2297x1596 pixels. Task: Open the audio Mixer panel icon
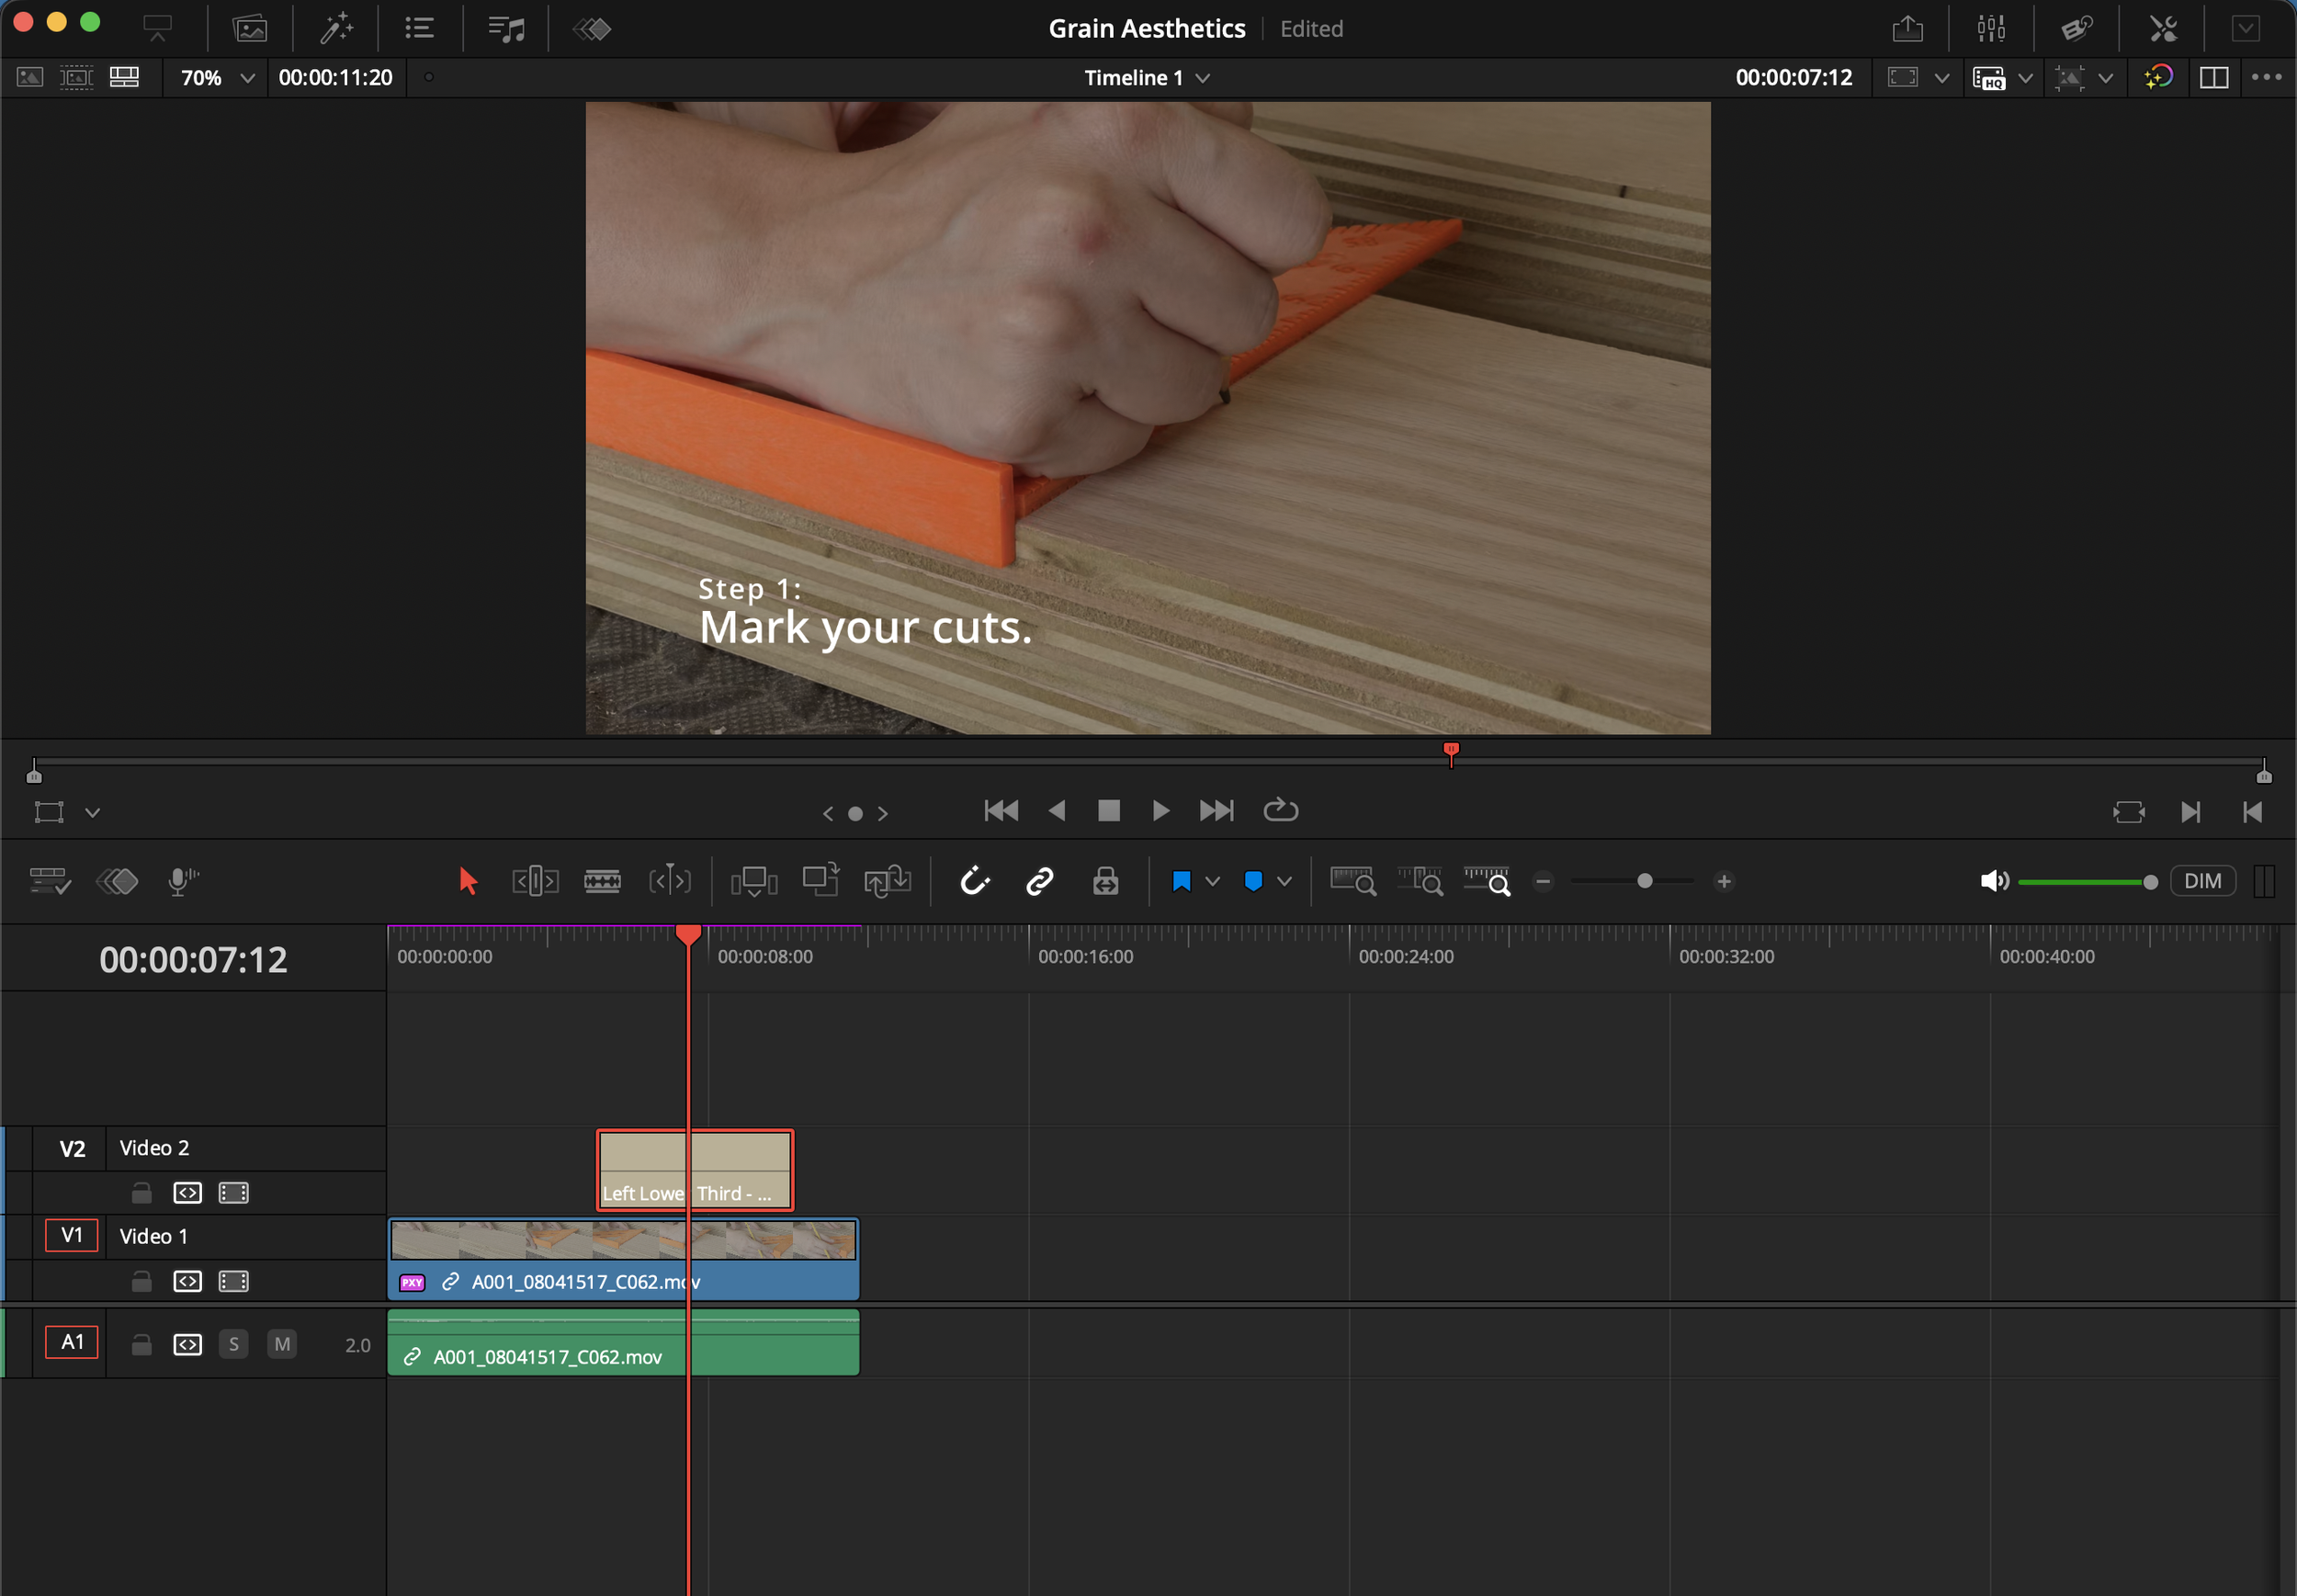click(x=1991, y=28)
